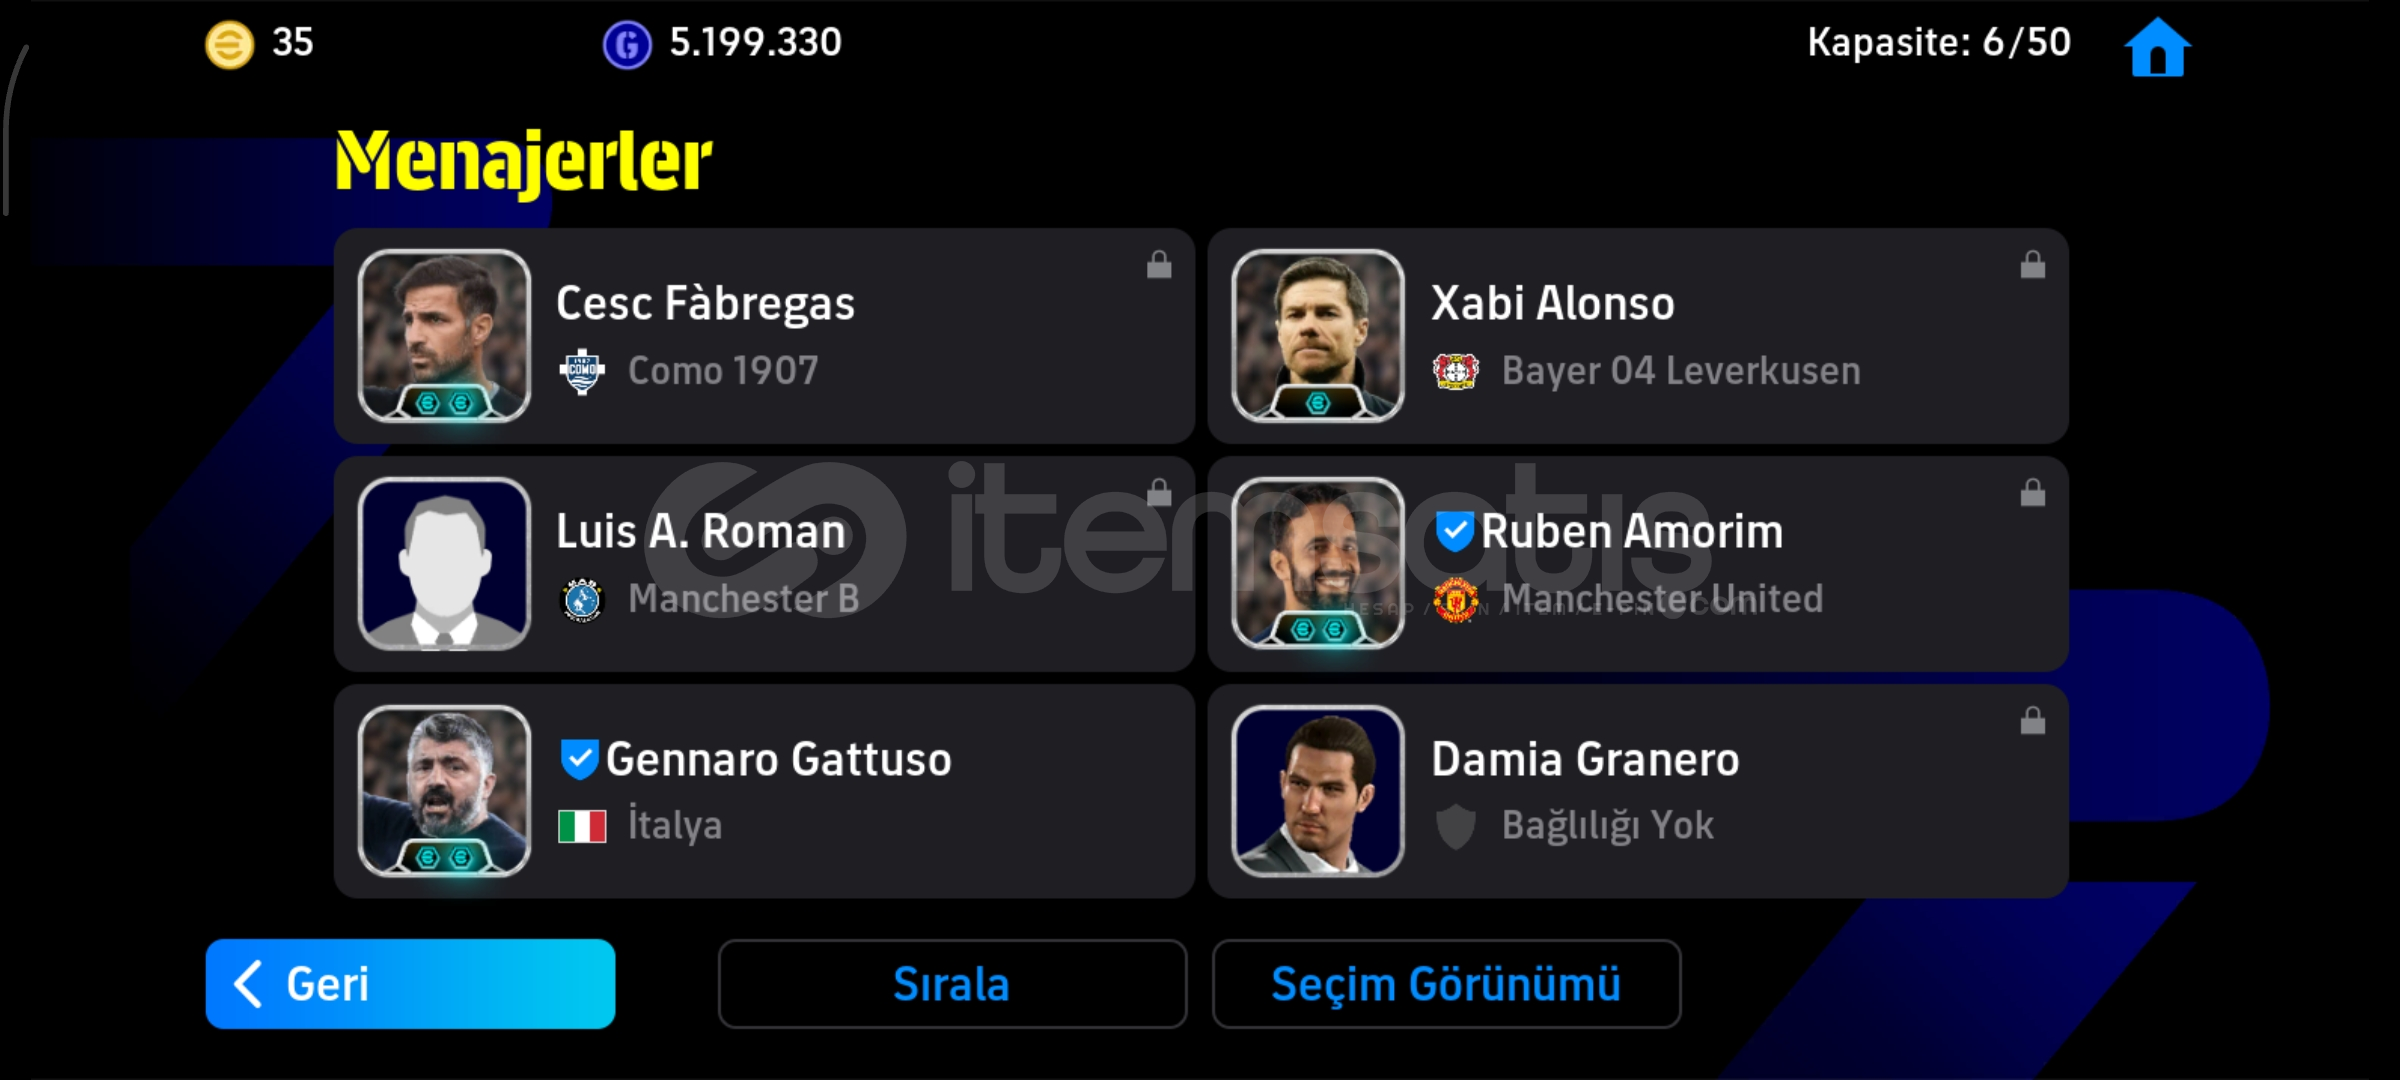Image resolution: width=2400 pixels, height=1080 pixels.
Task: Click the Italy flag under Gattuso
Action: (582, 827)
